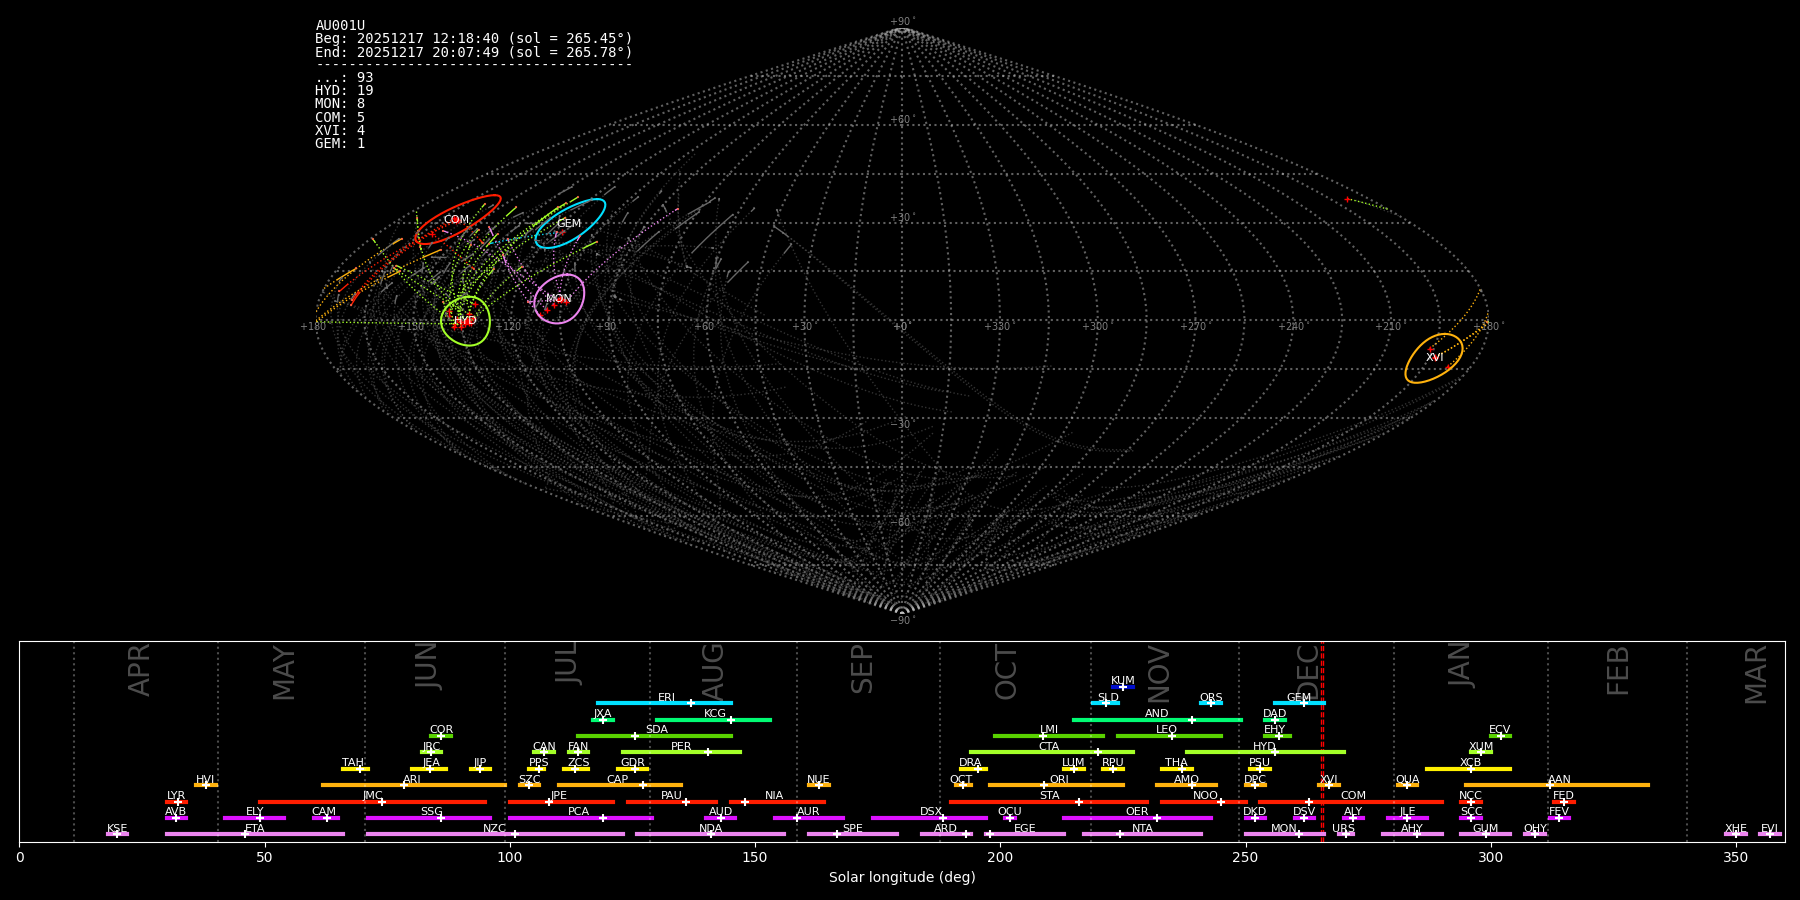Select the purple DSX shower bar

(x=929, y=818)
